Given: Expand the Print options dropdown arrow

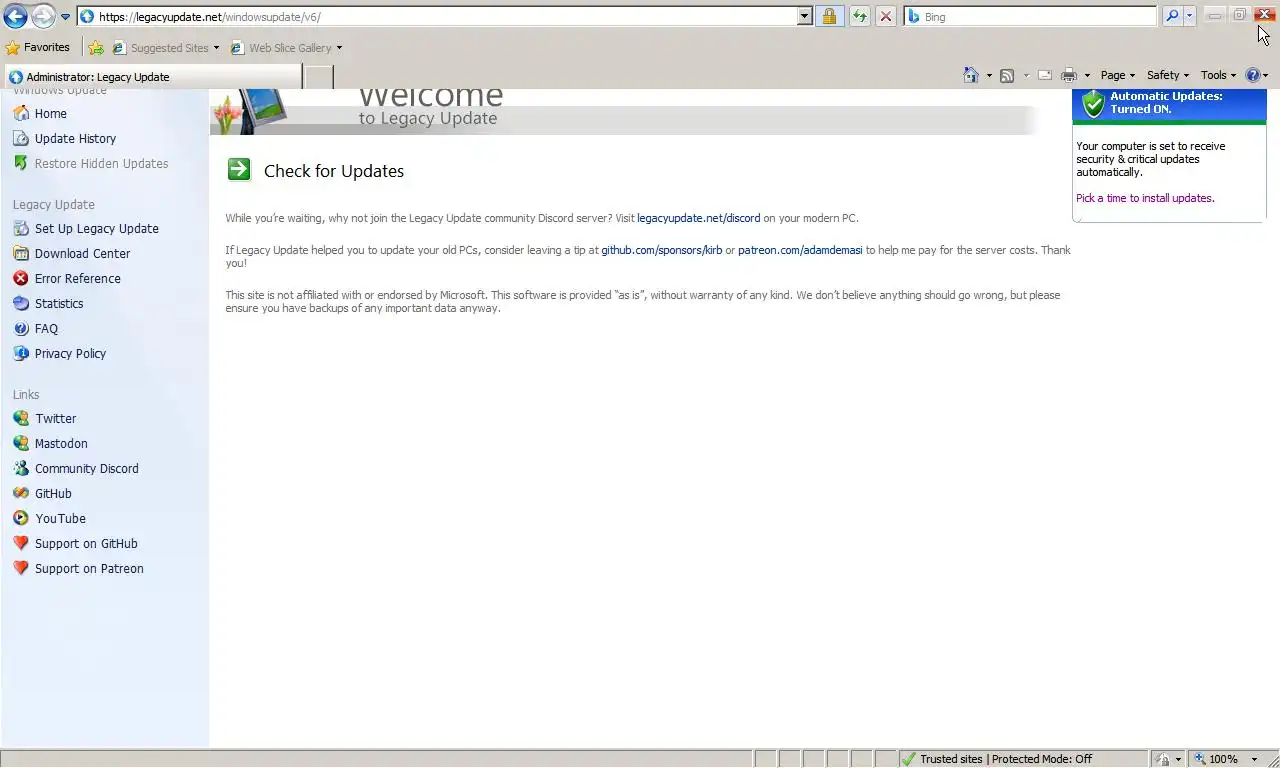Looking at the screenshot, I should tap(1087, 76).
